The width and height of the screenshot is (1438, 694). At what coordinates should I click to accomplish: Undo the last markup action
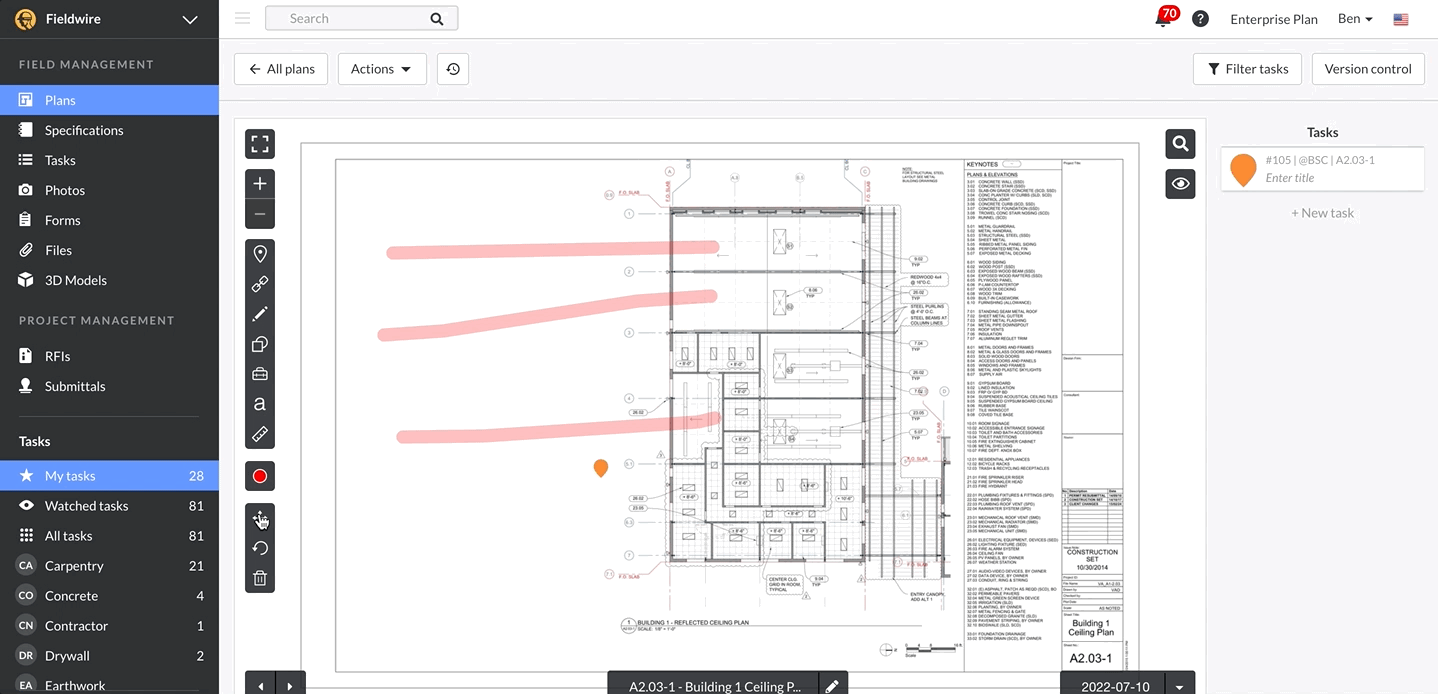coord(260,548)
